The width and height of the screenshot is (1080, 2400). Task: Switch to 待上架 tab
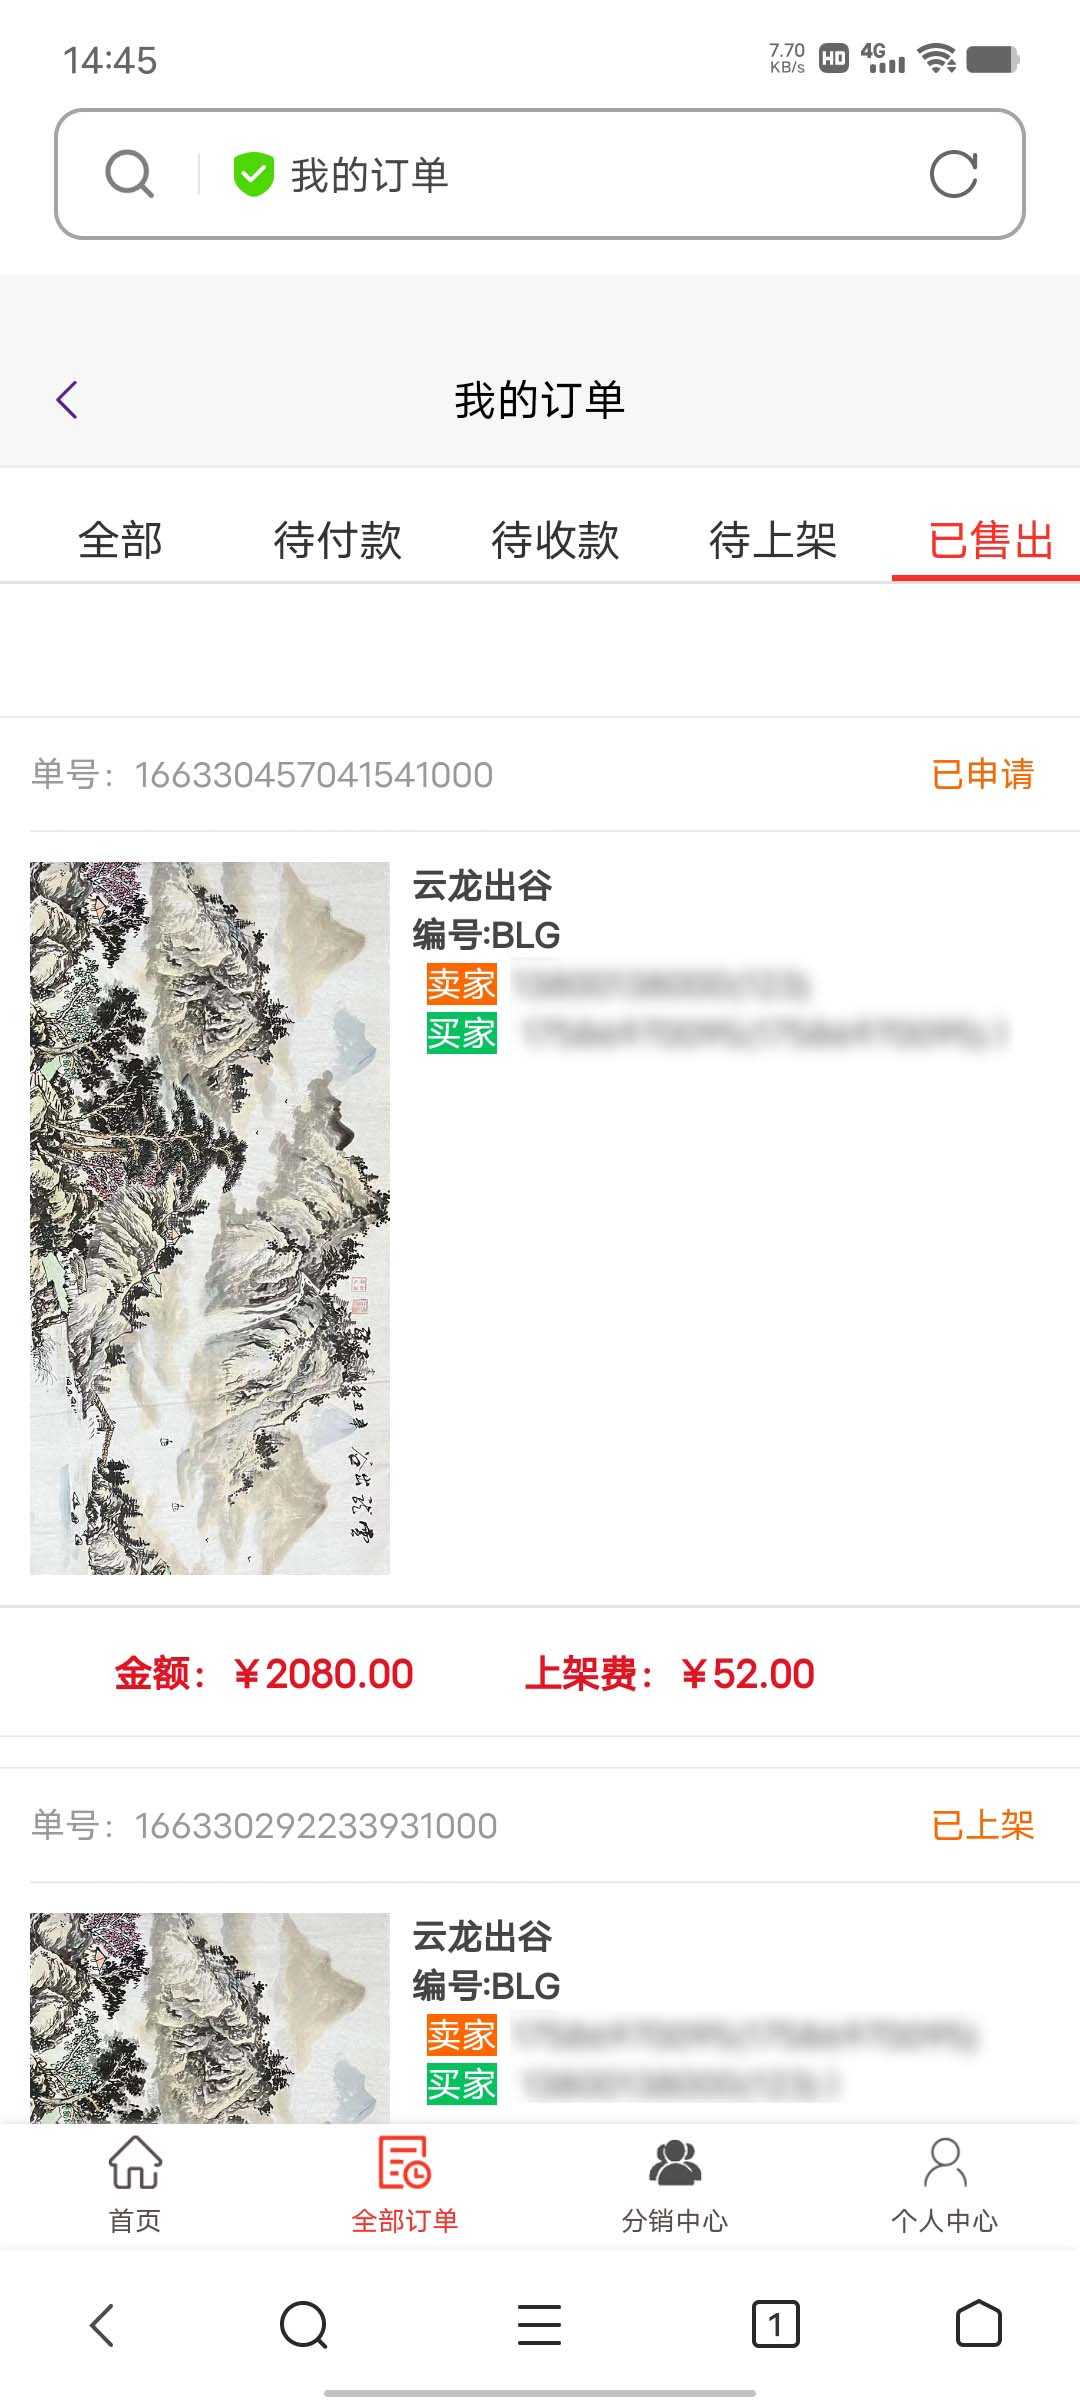[773, 541]
